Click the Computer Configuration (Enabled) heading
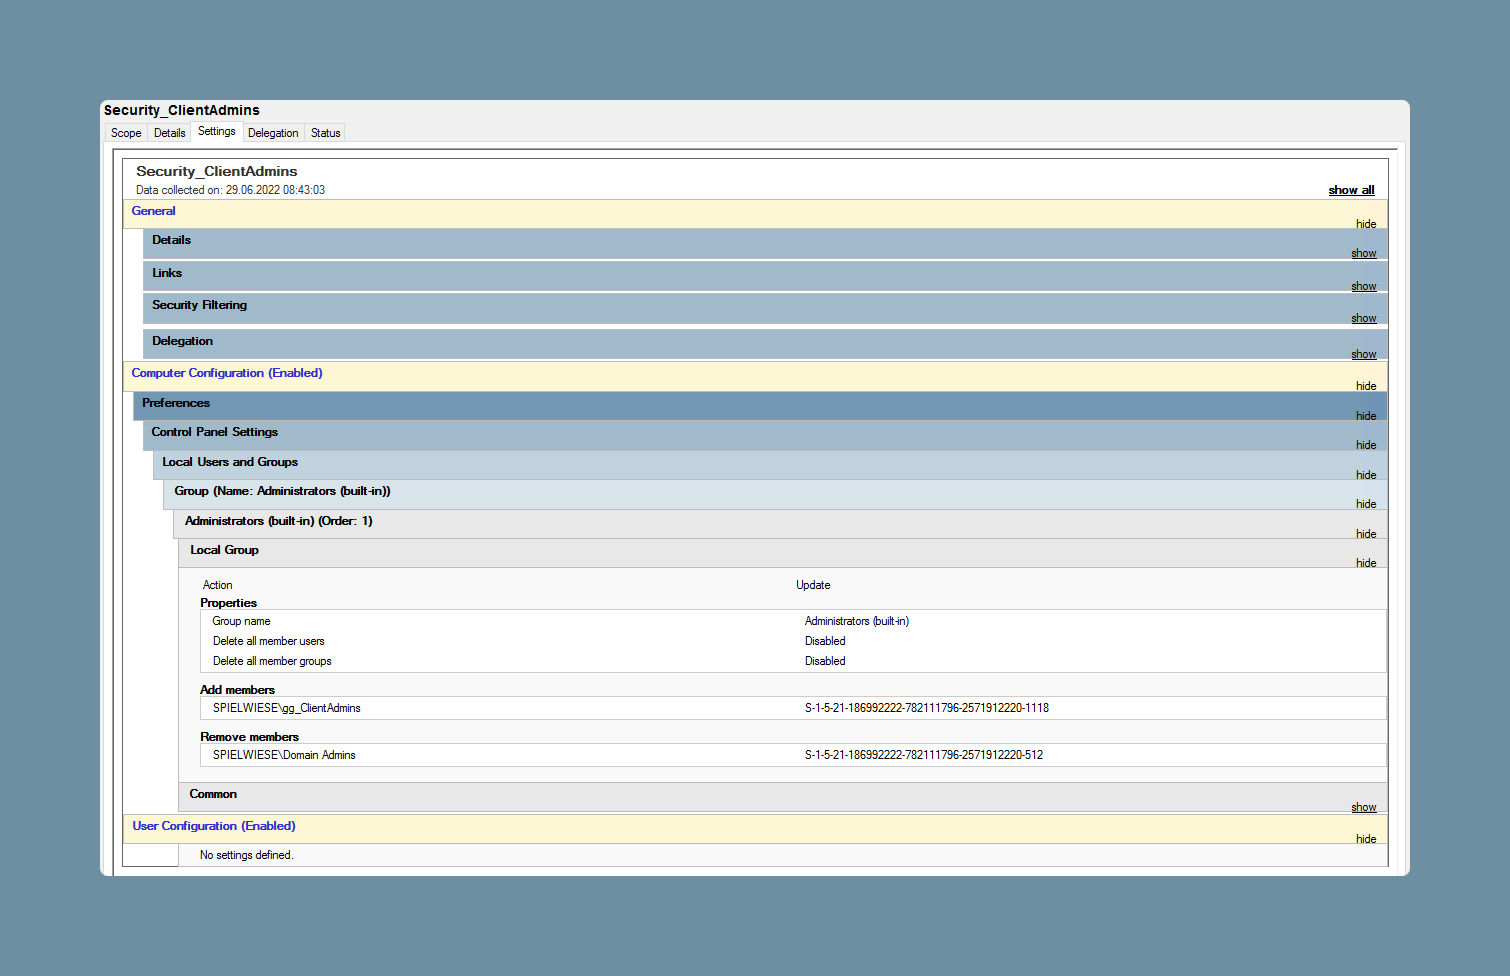The height and width of the screenshot is (976, 1510). click(x=227, y=373)
